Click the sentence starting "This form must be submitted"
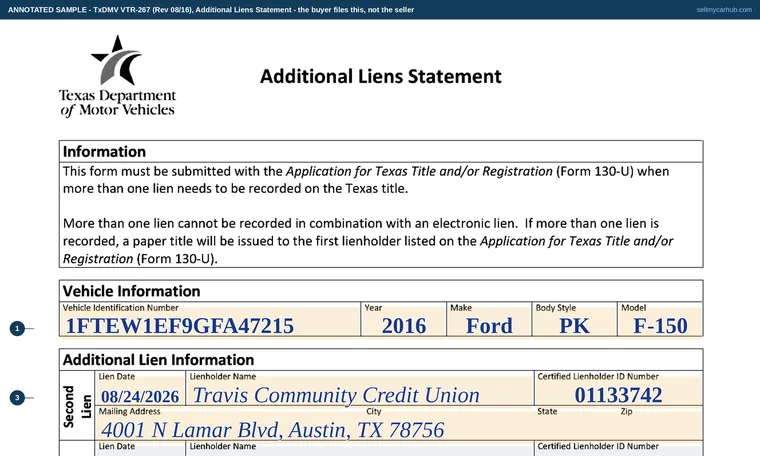 coord(366,180)
